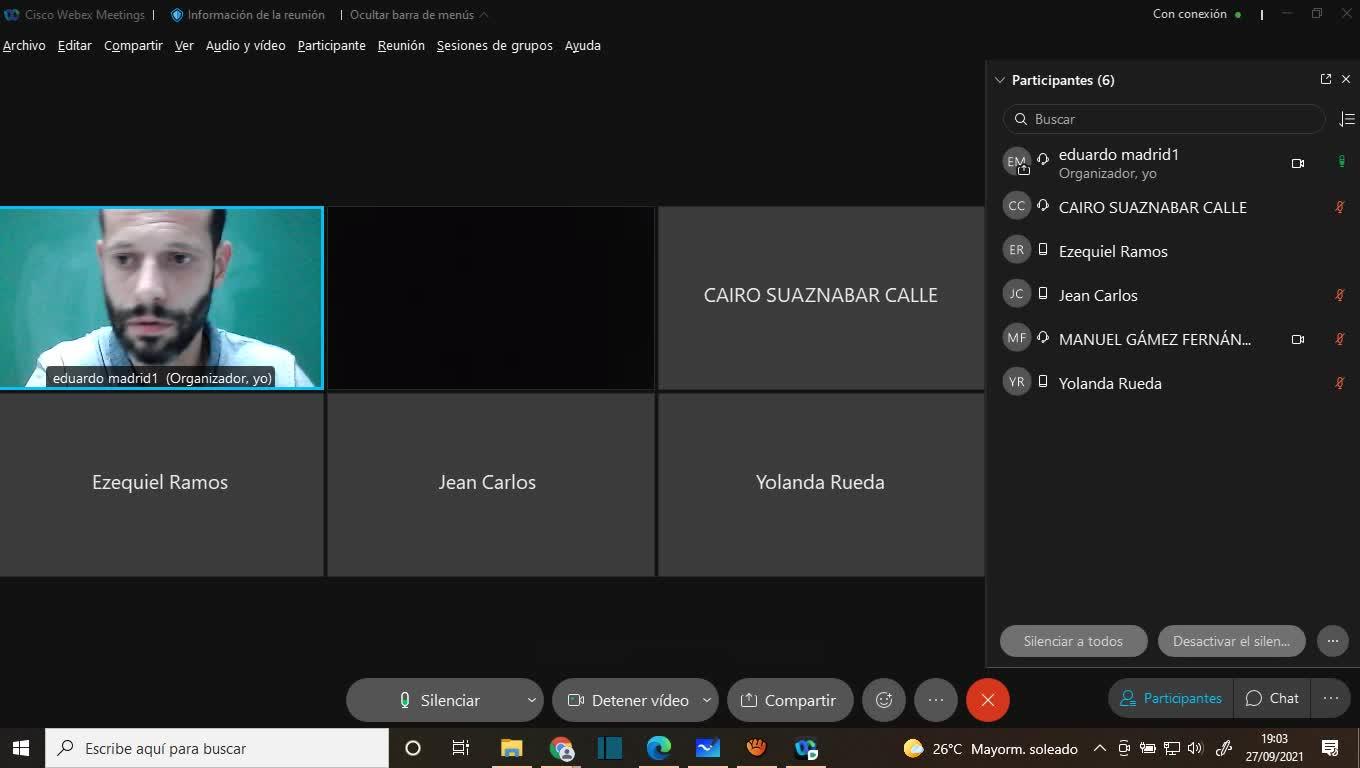This screenshot has height=768, width=1360.
Task: Toggle eduardo madrid1's microphone in participant list
Action: click(1341, 162)
